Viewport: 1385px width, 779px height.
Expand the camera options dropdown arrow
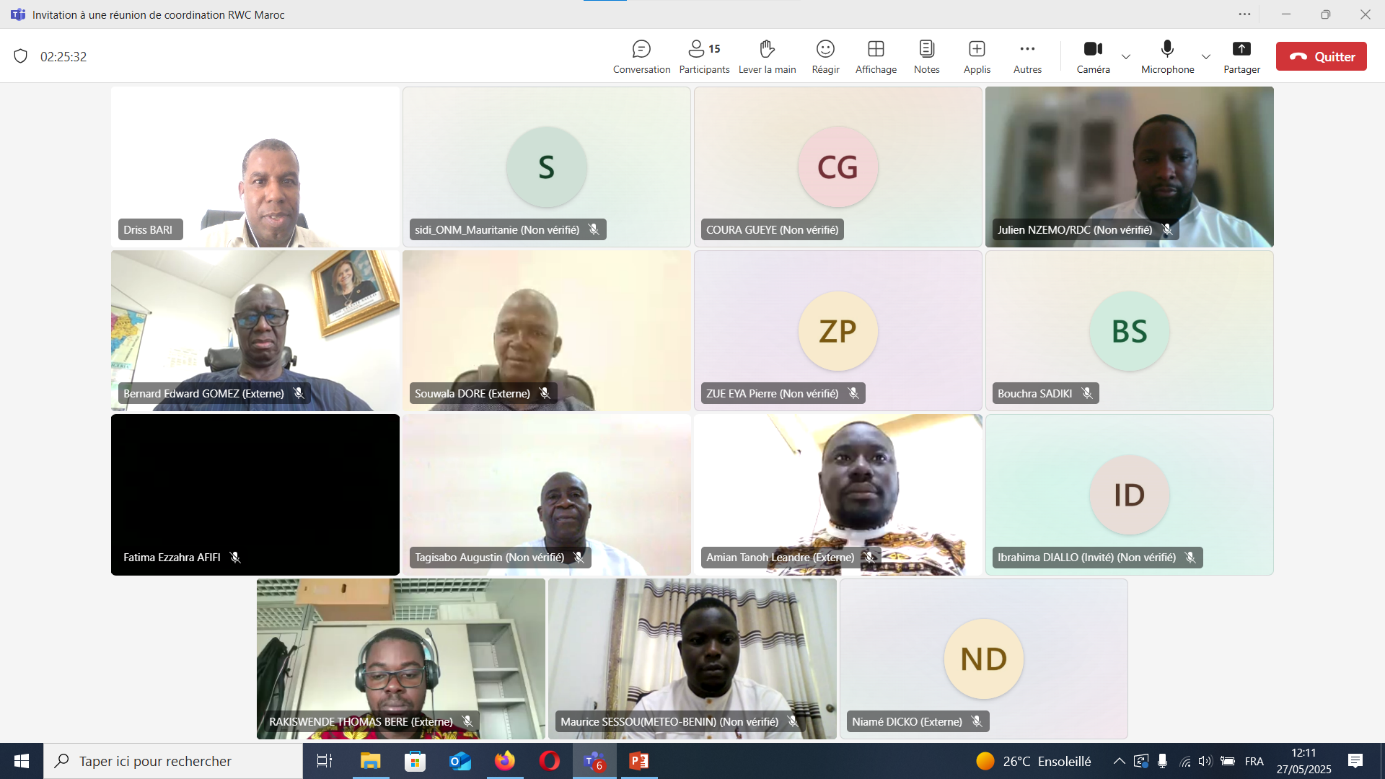pos(1126,57)
